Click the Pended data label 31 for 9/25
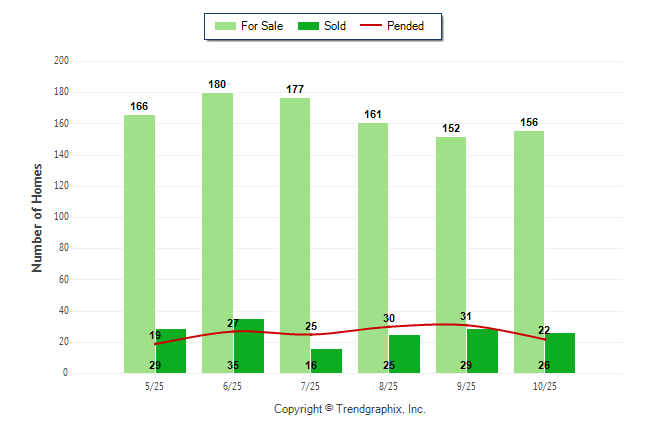Screen dimensions: 646x434 [466, 316]
